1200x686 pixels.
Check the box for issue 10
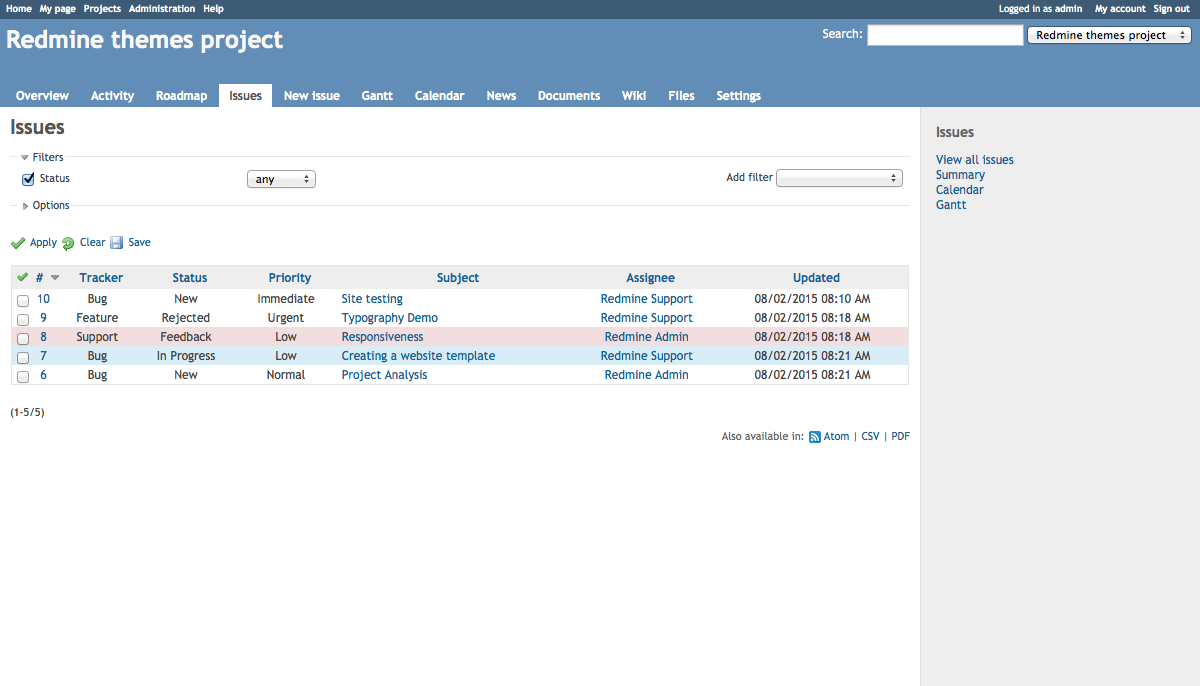point(23,300)
